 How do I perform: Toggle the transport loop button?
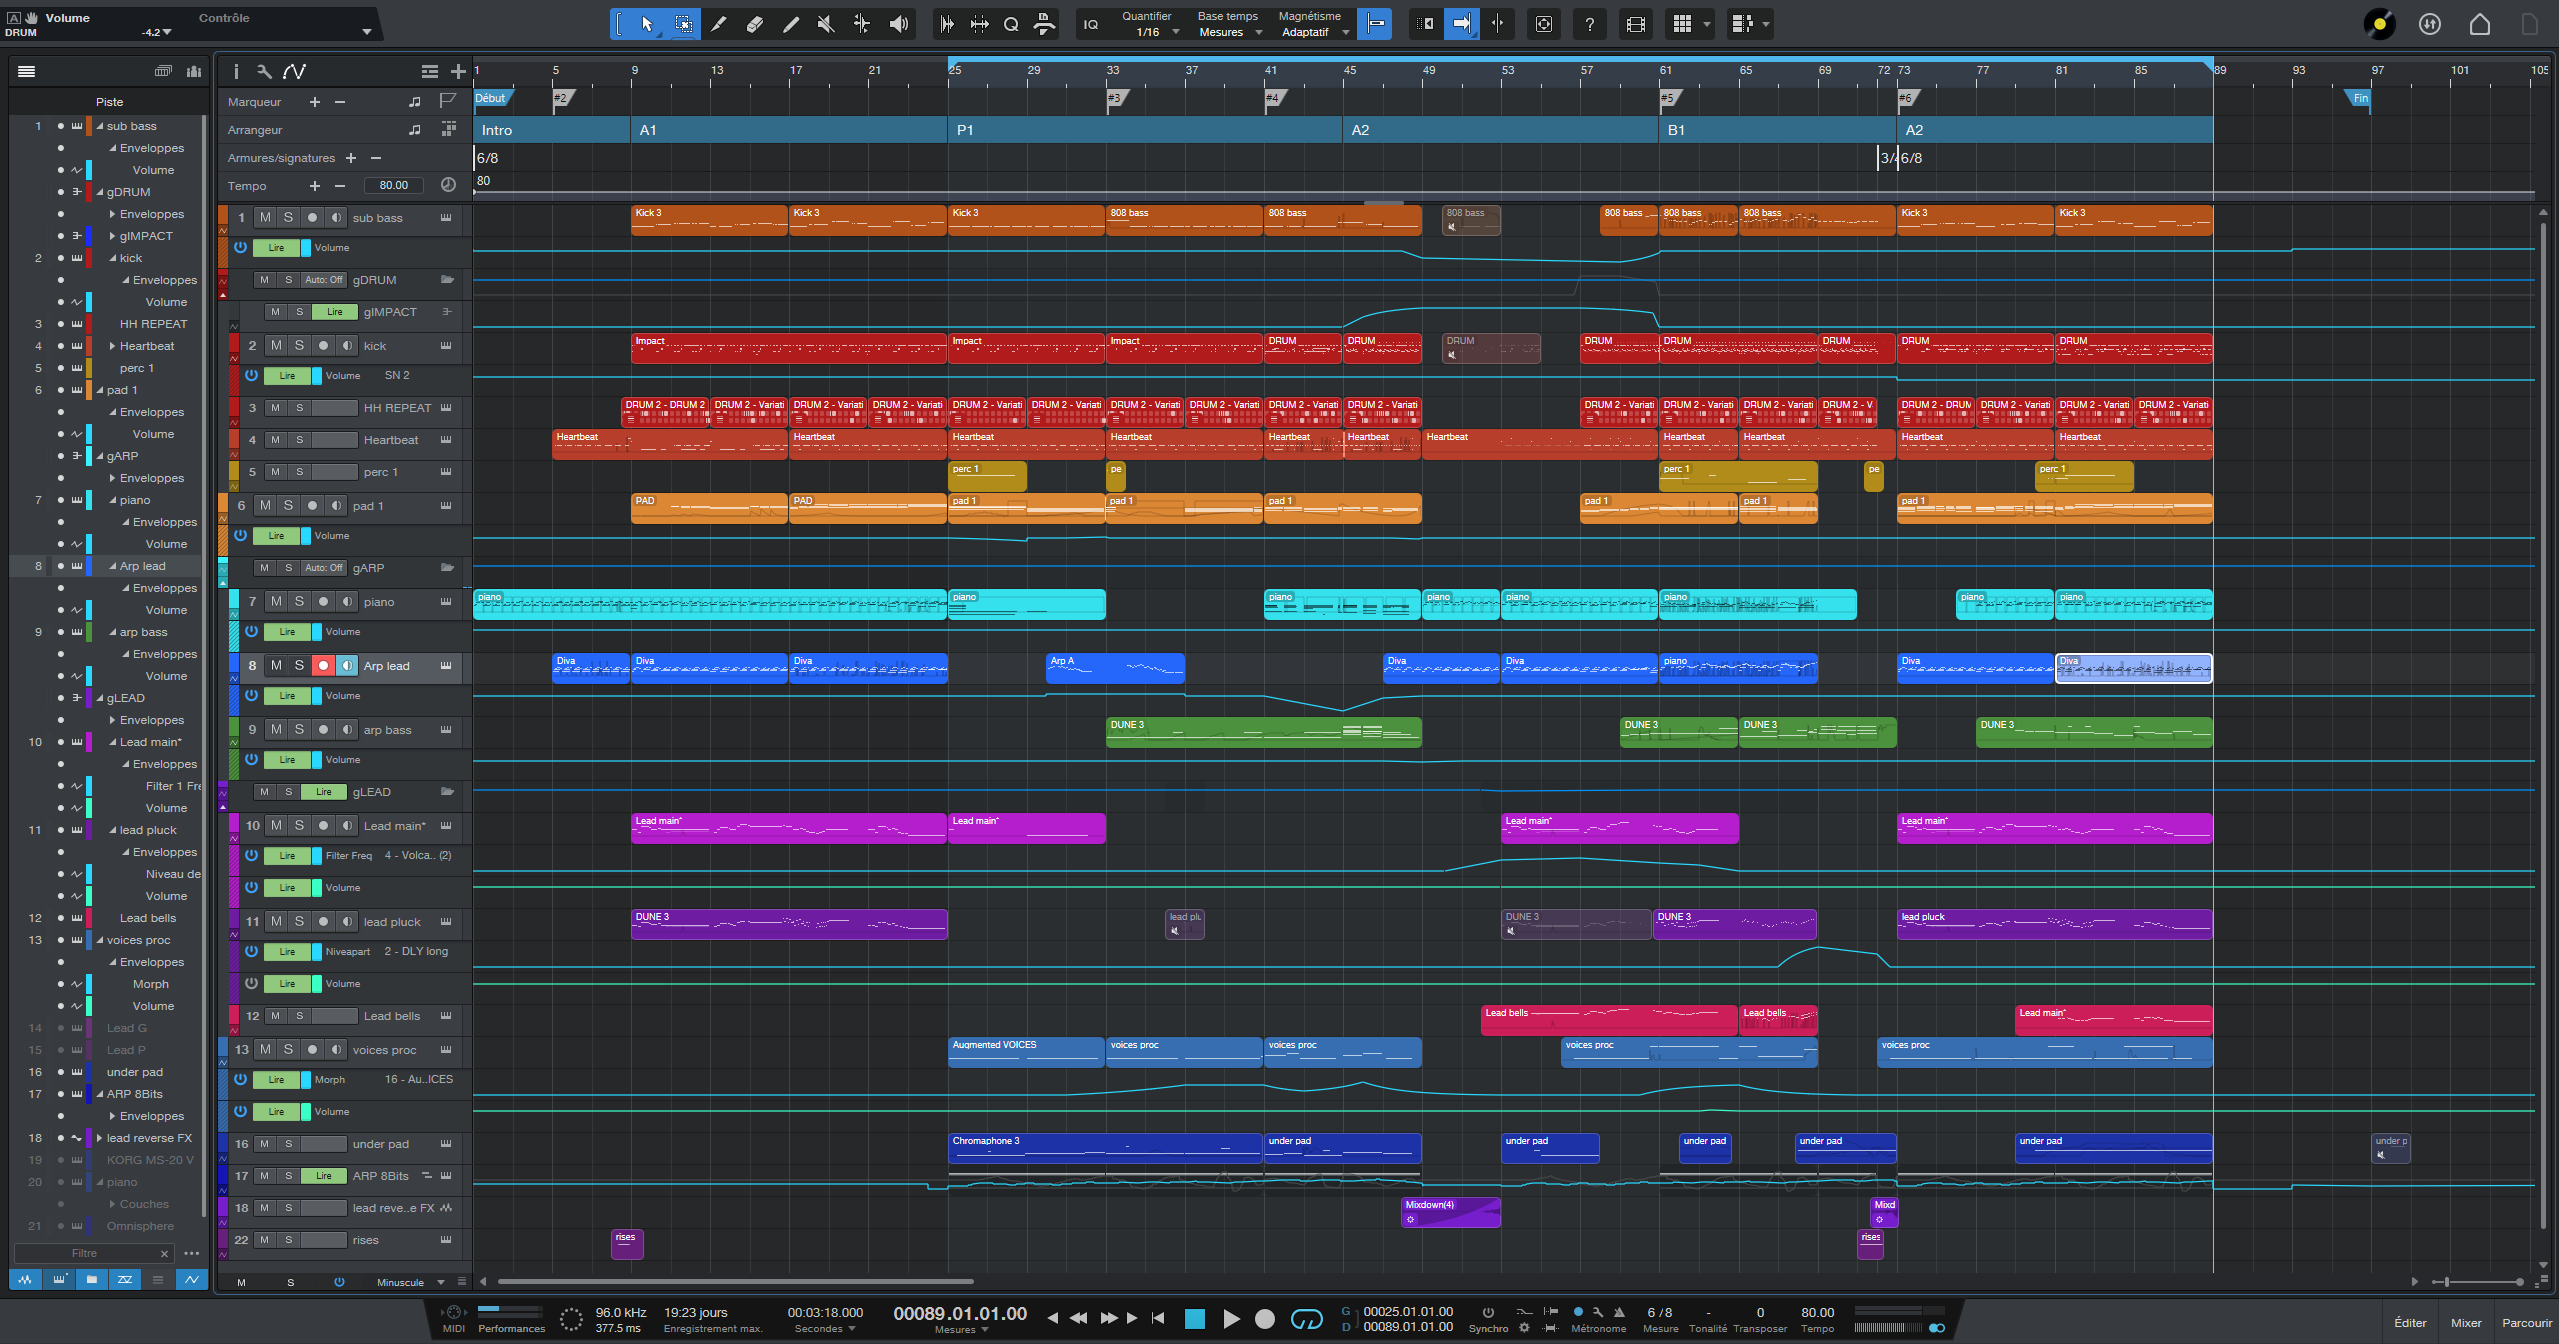(x=1306, y=1319)
